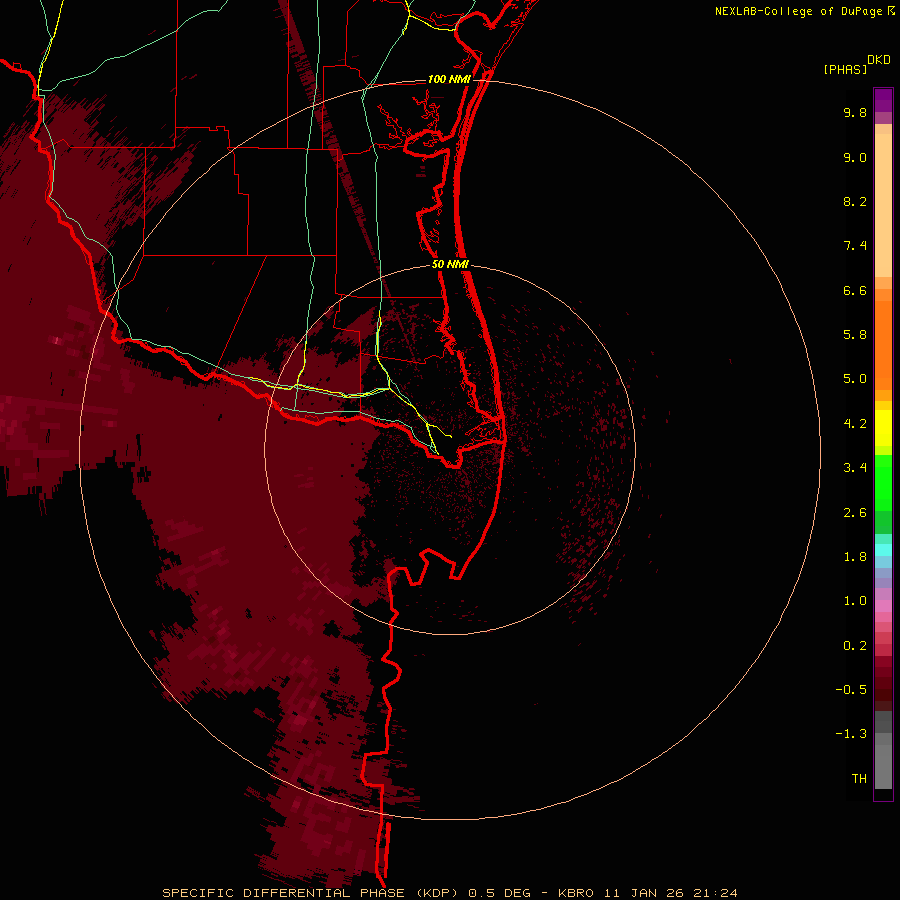900x900 pixels.
Task: Click the 5.0 value on the color scale
Action: click(x=855, y=379)
